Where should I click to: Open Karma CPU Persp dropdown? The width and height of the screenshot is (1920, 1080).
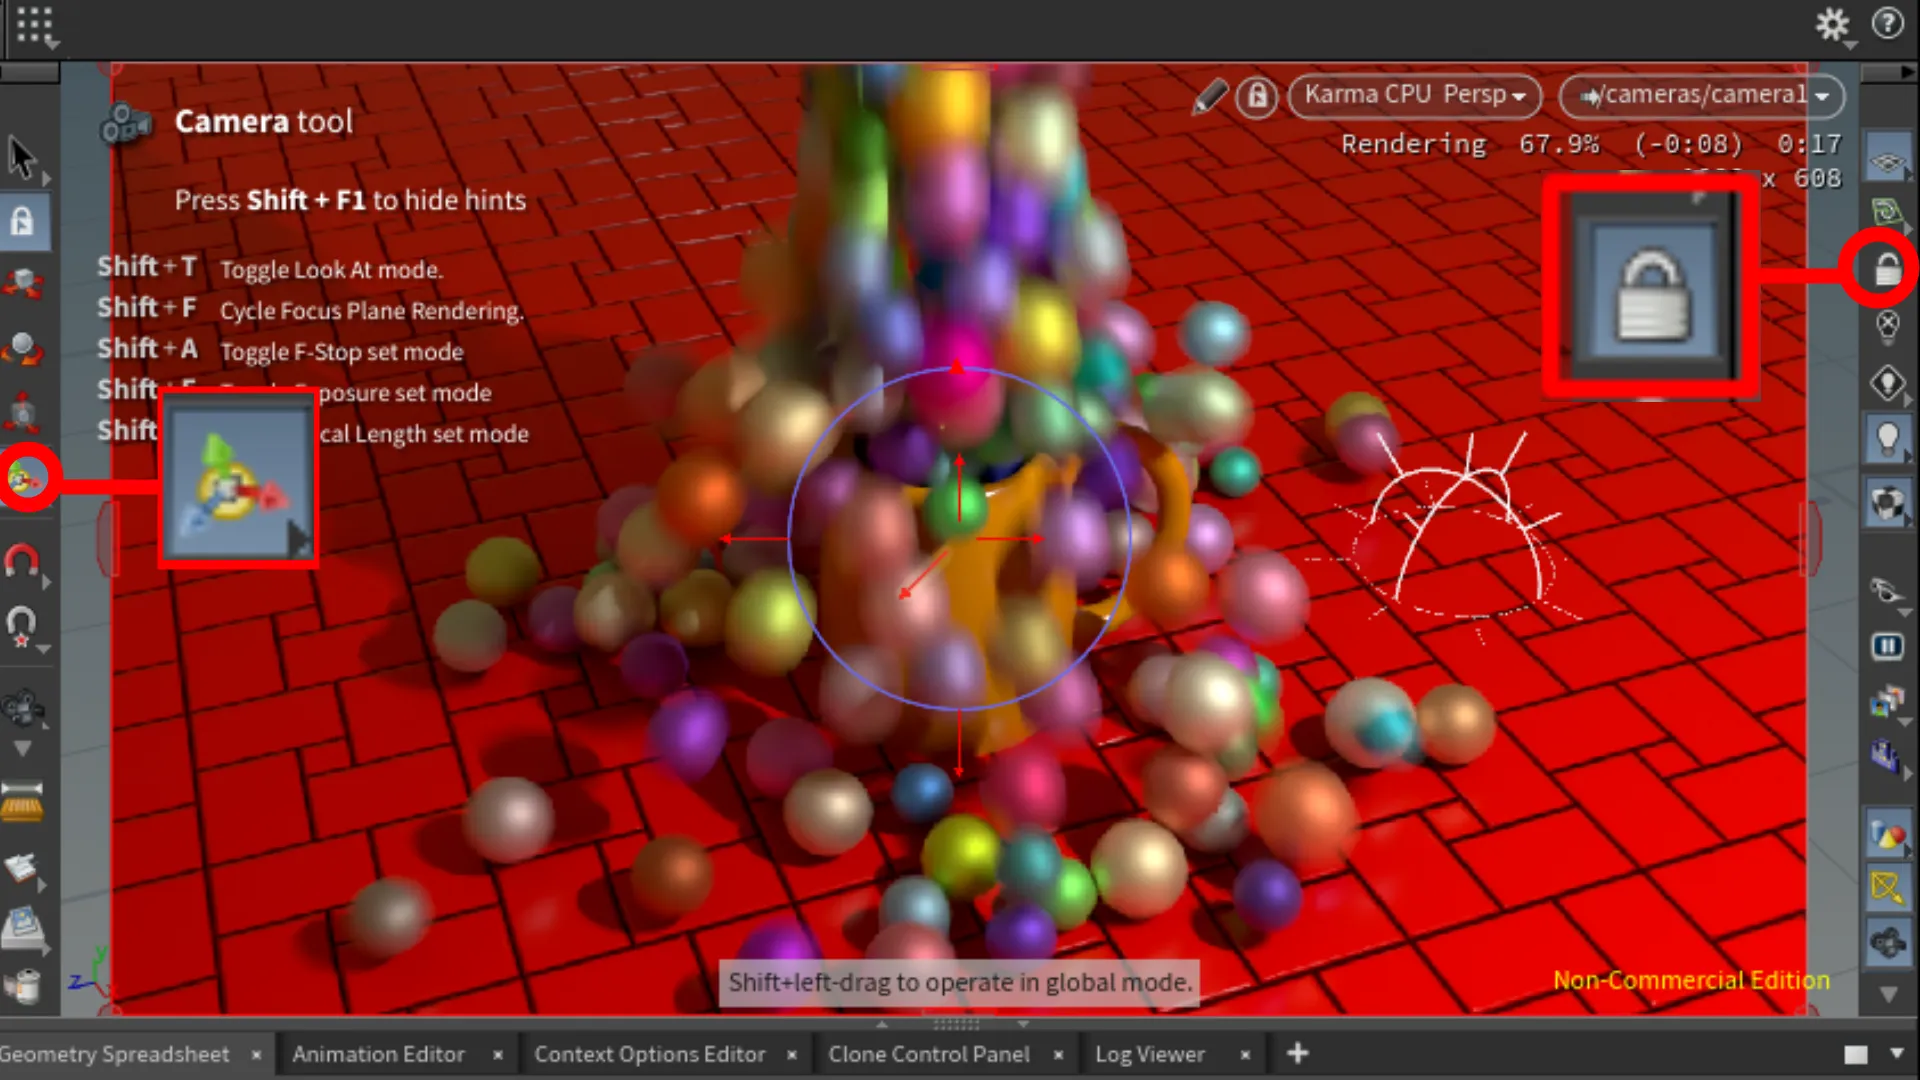[1414, 96]
